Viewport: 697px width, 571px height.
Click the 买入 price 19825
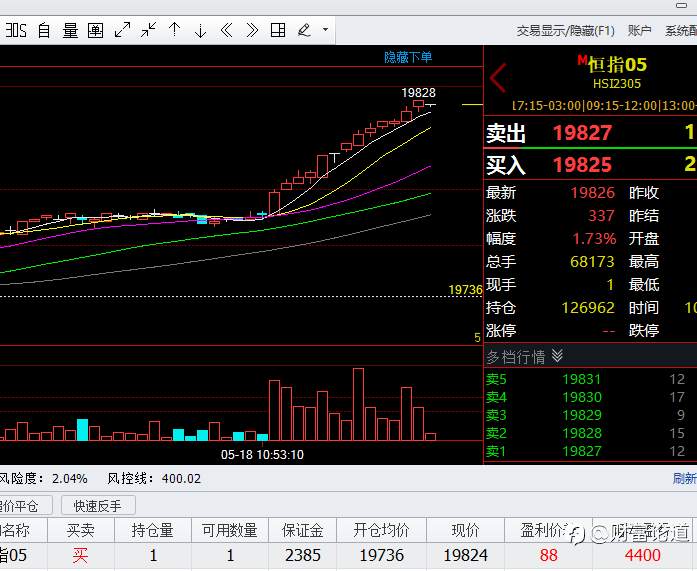[x=582, y=165]
